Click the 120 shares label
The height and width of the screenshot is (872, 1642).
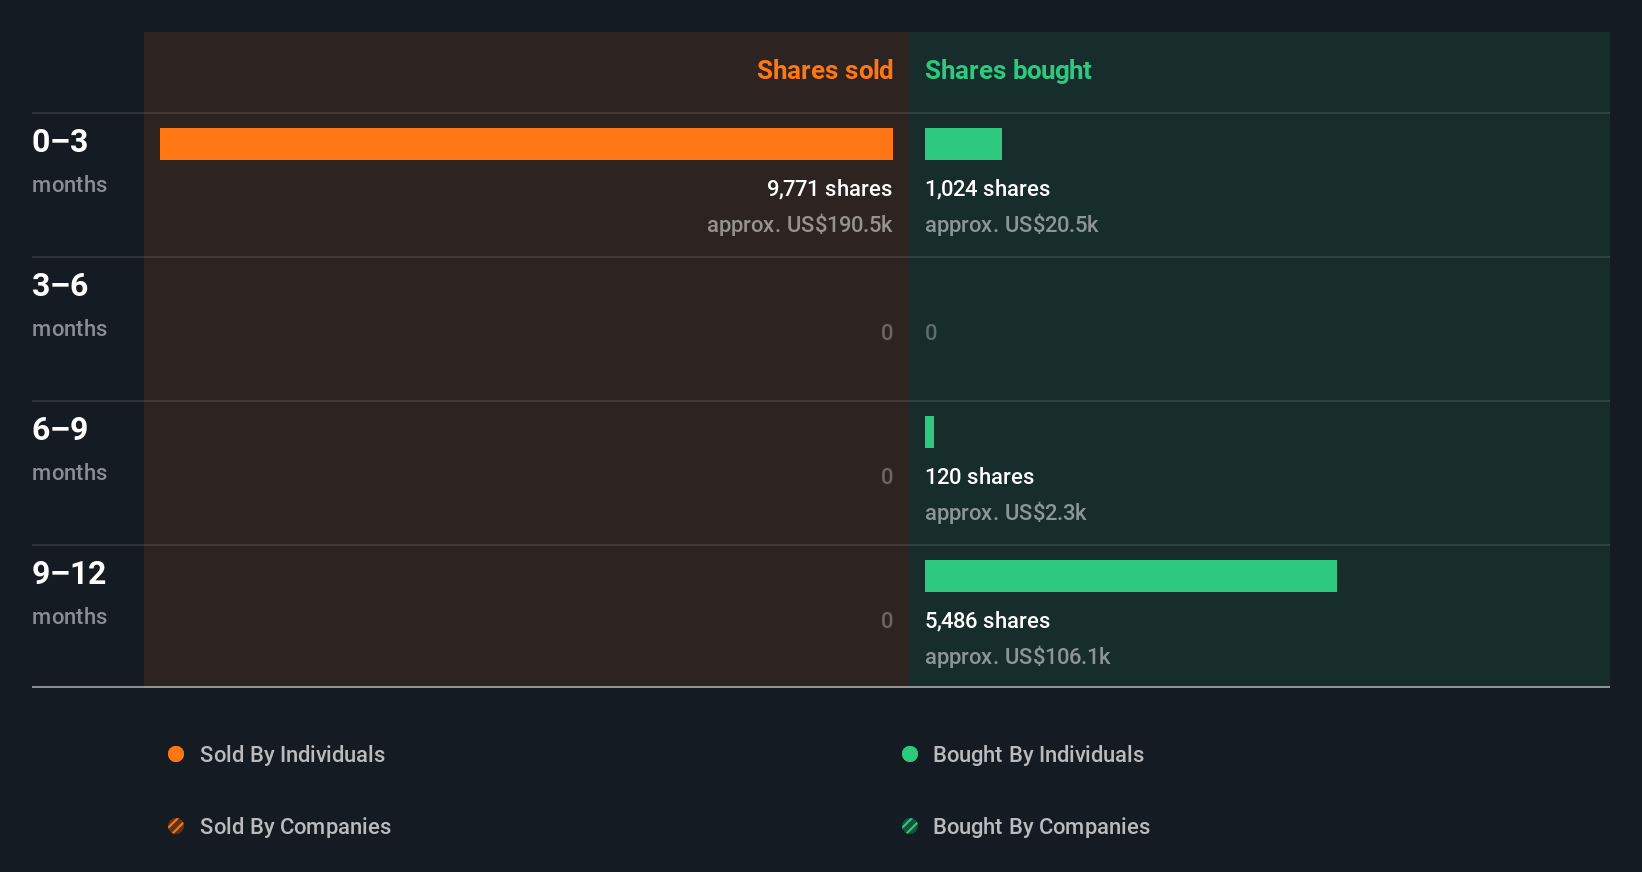coord(979,476)
